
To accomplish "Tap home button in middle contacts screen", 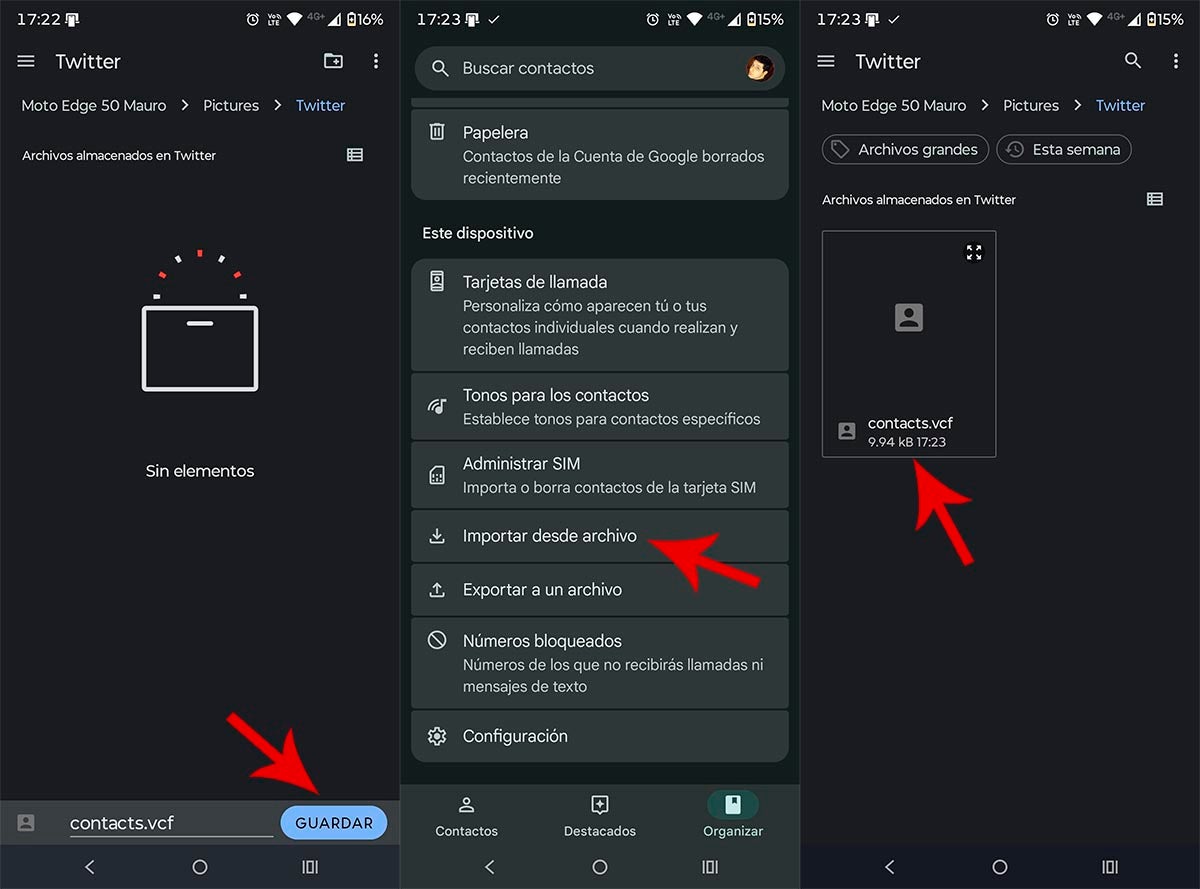I will (x=600, y=867).
